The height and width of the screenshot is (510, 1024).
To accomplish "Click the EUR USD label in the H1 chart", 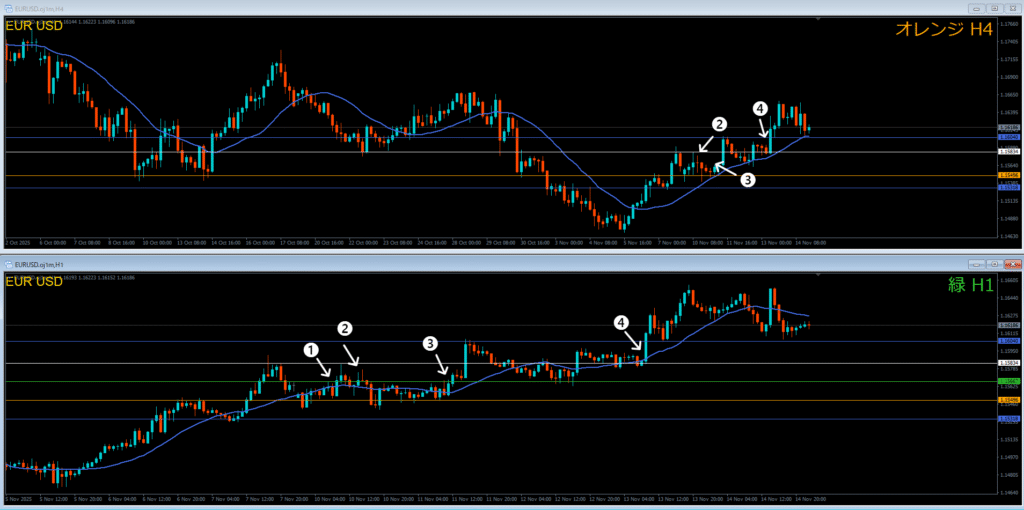I will (34, 281).
